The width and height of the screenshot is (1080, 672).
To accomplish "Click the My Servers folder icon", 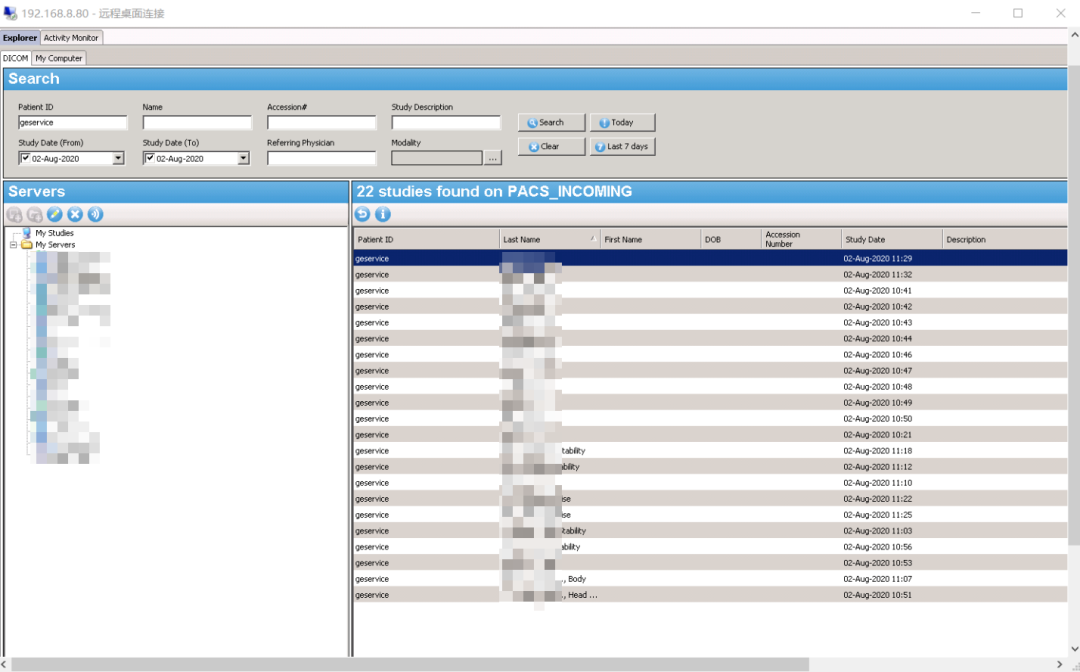I will click(x=27, y=244).
